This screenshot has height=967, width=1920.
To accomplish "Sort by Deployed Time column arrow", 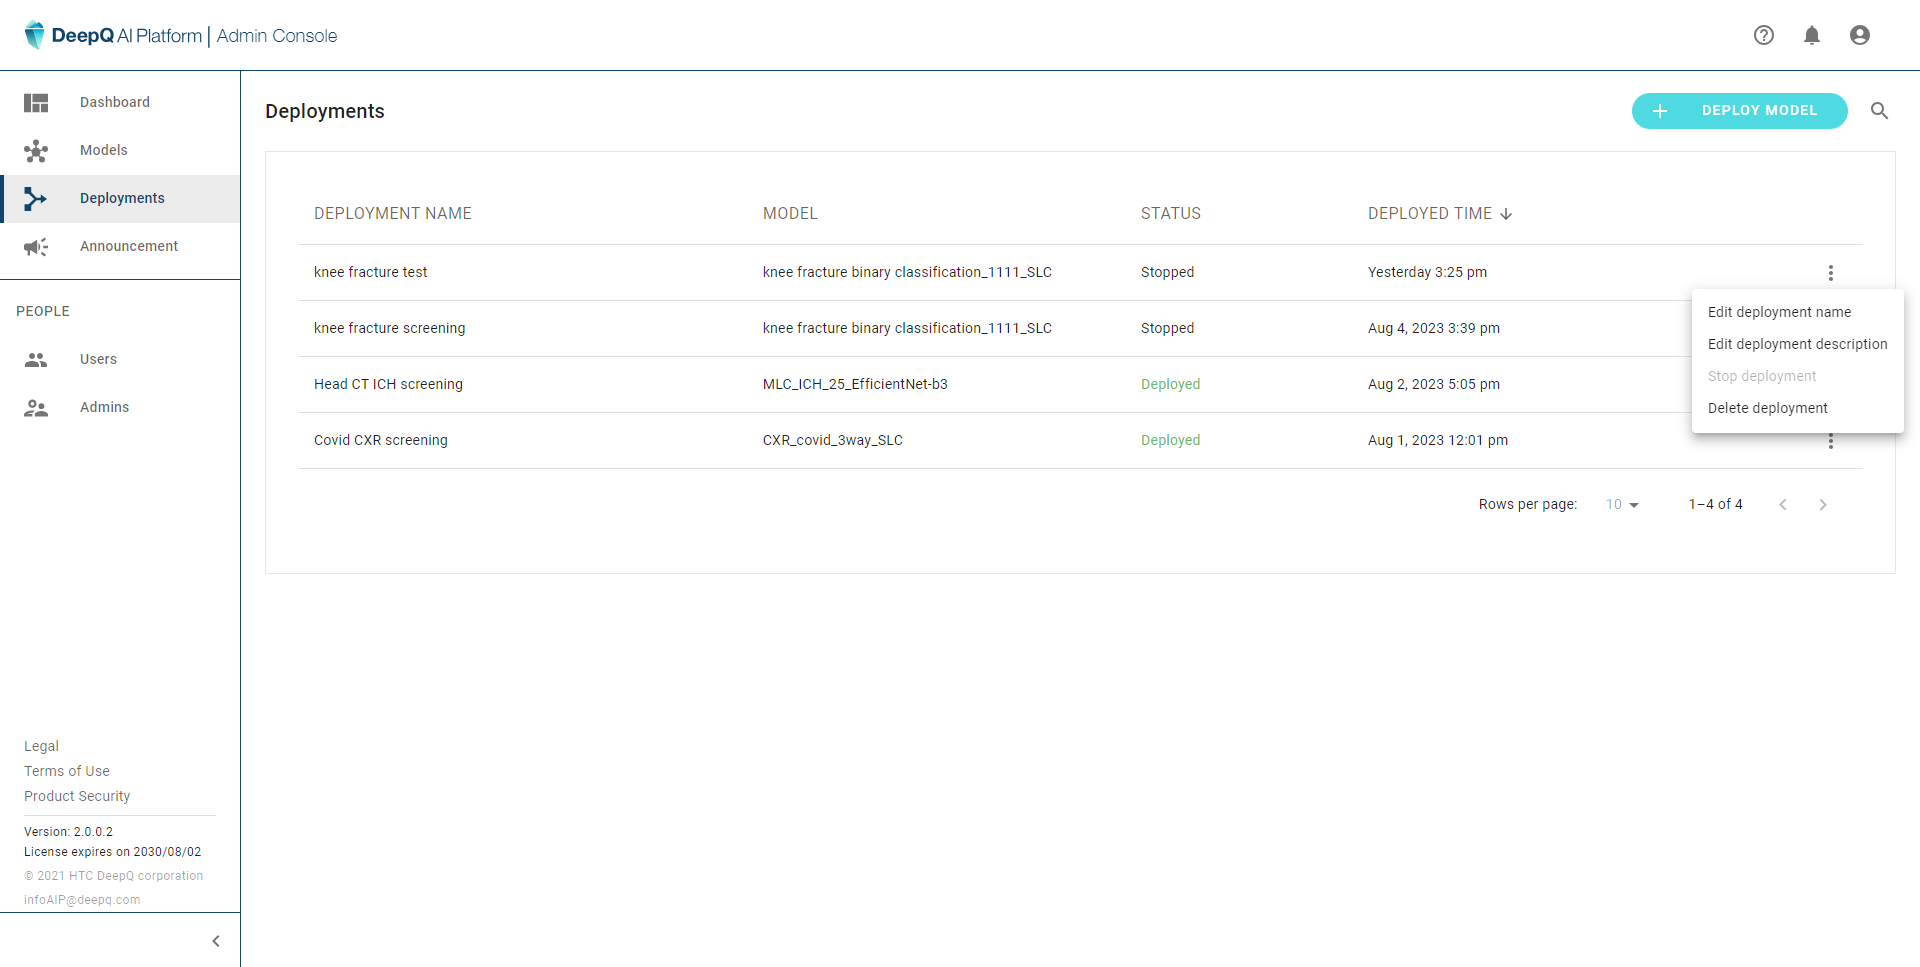I will [1506, 214].
